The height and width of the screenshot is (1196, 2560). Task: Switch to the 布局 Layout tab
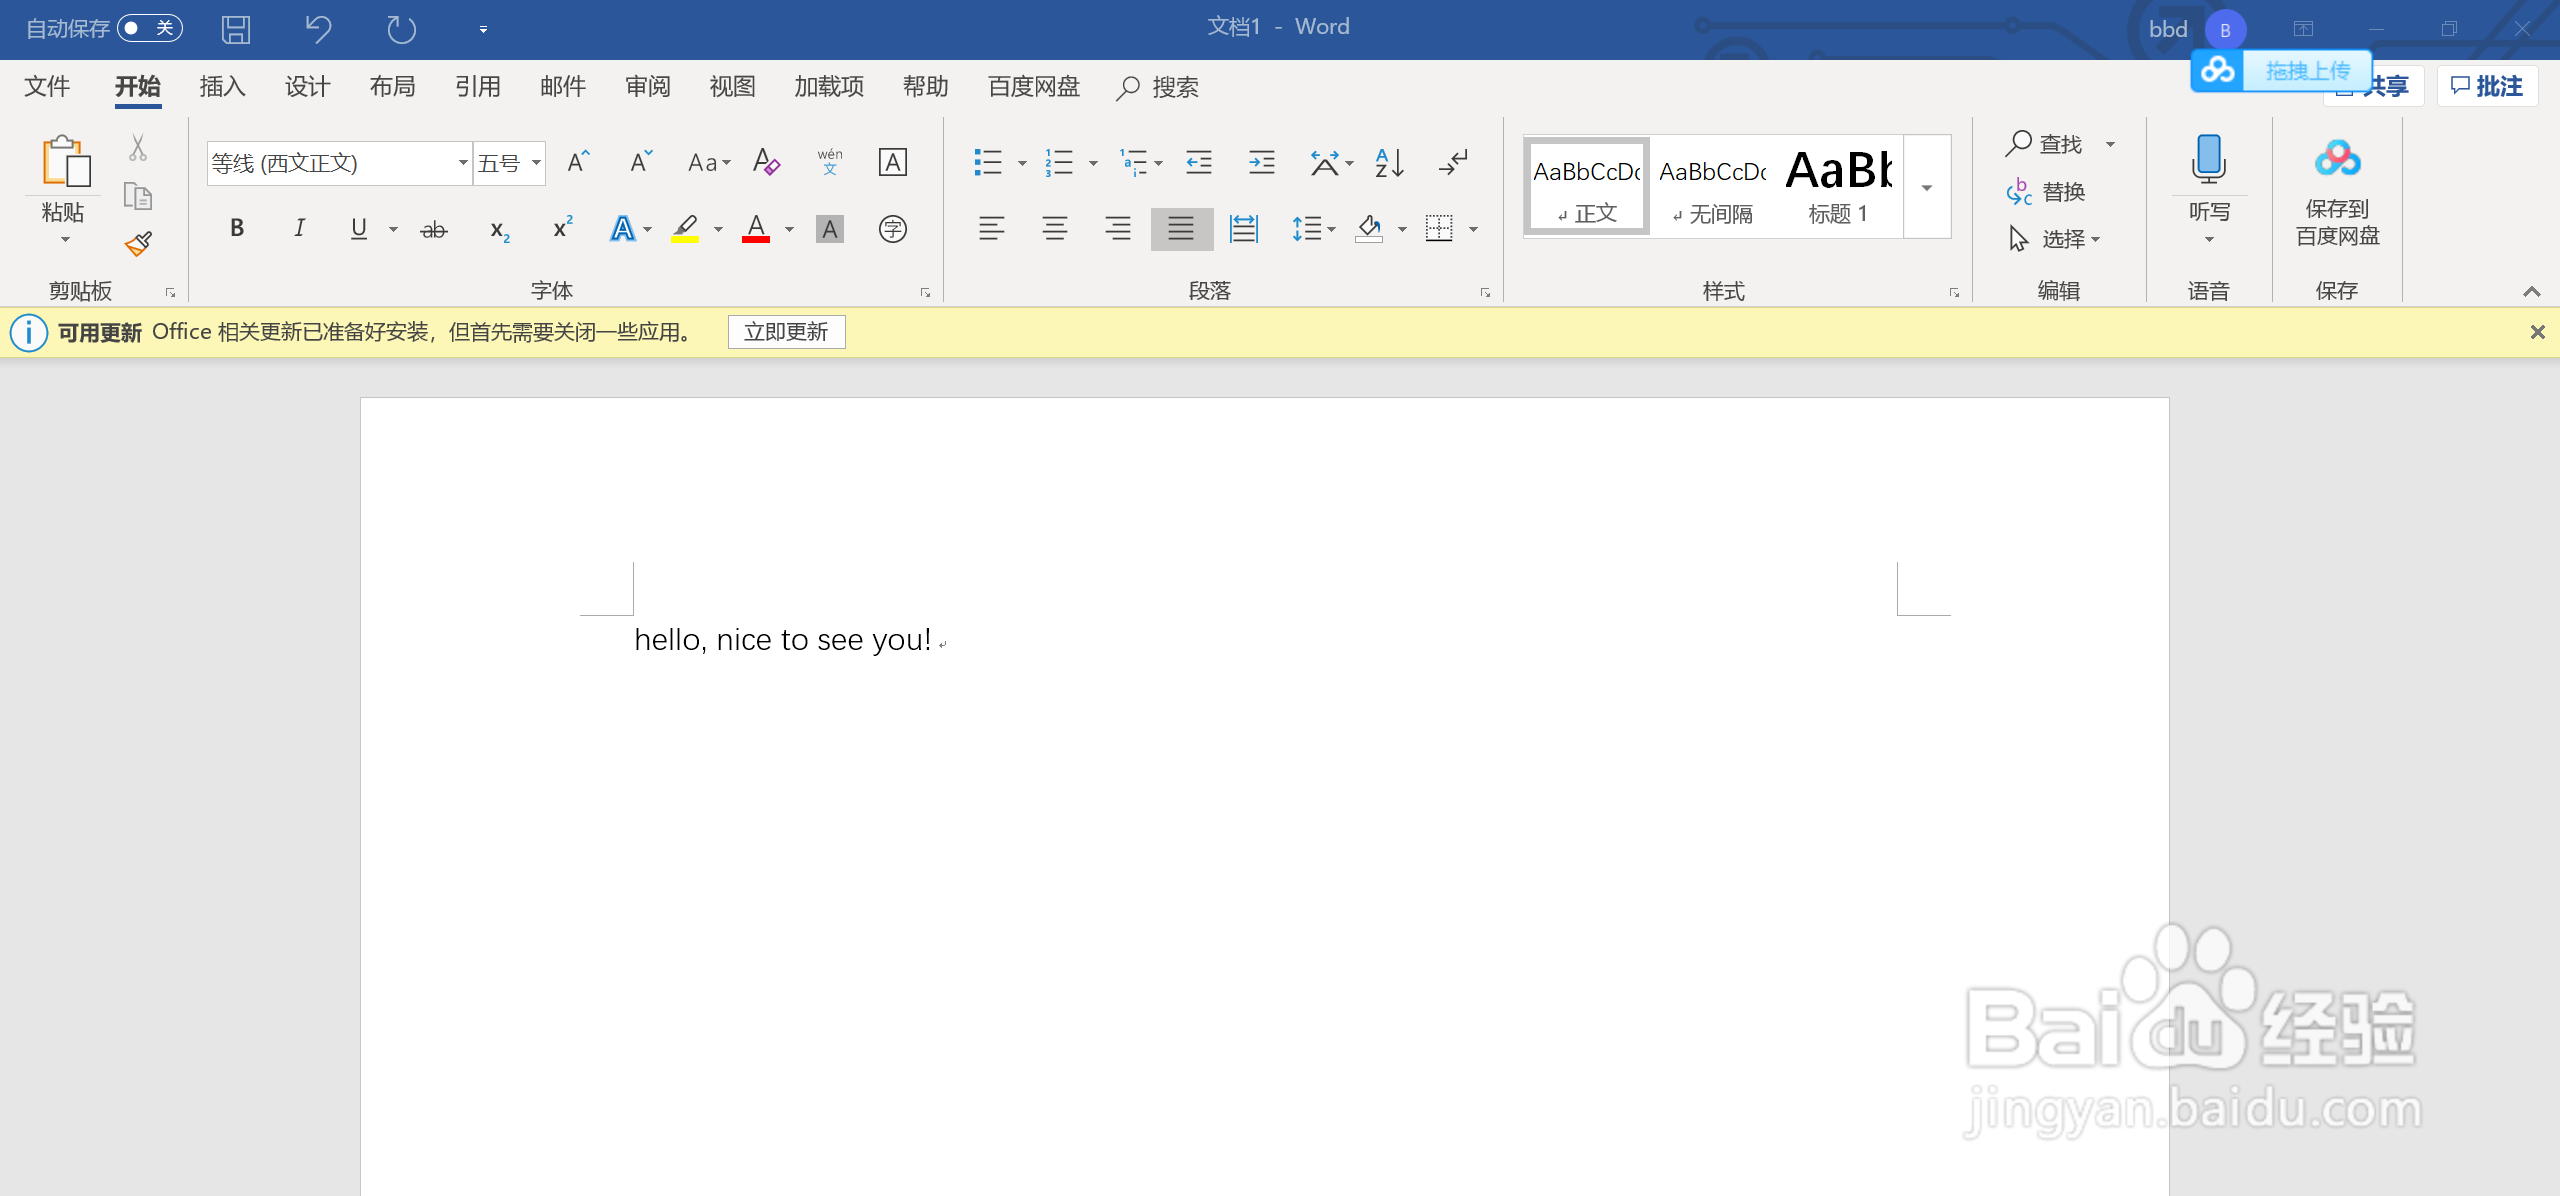pyautogui.click(x=392, y=87)
